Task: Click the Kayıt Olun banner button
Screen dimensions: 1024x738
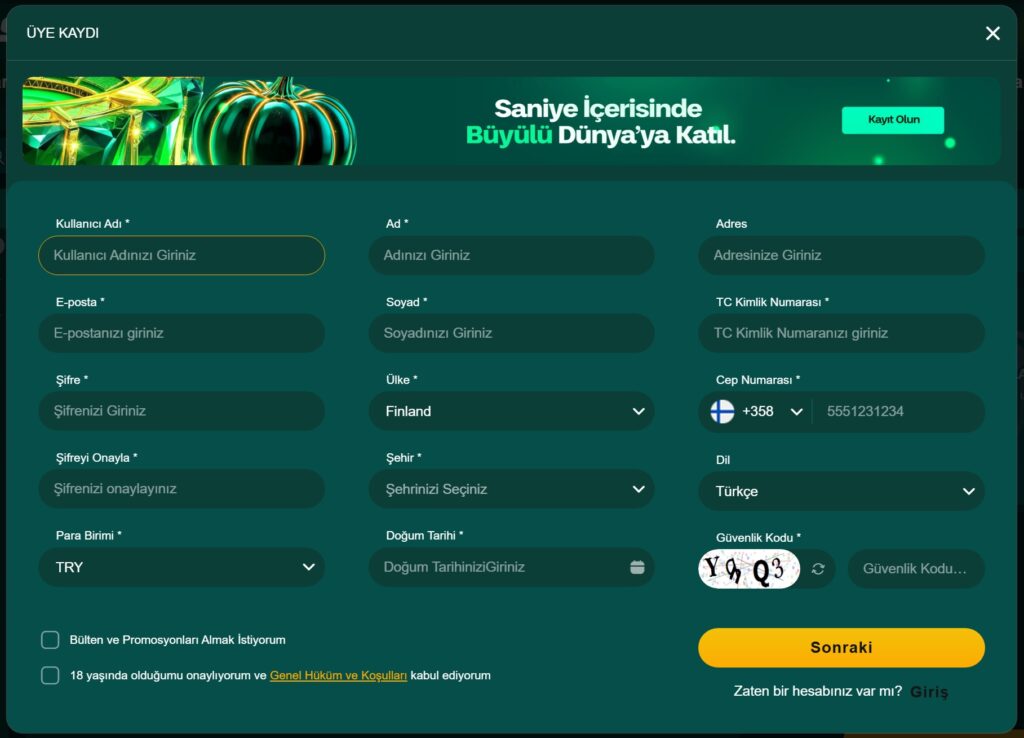Action: tap(892, 119)
